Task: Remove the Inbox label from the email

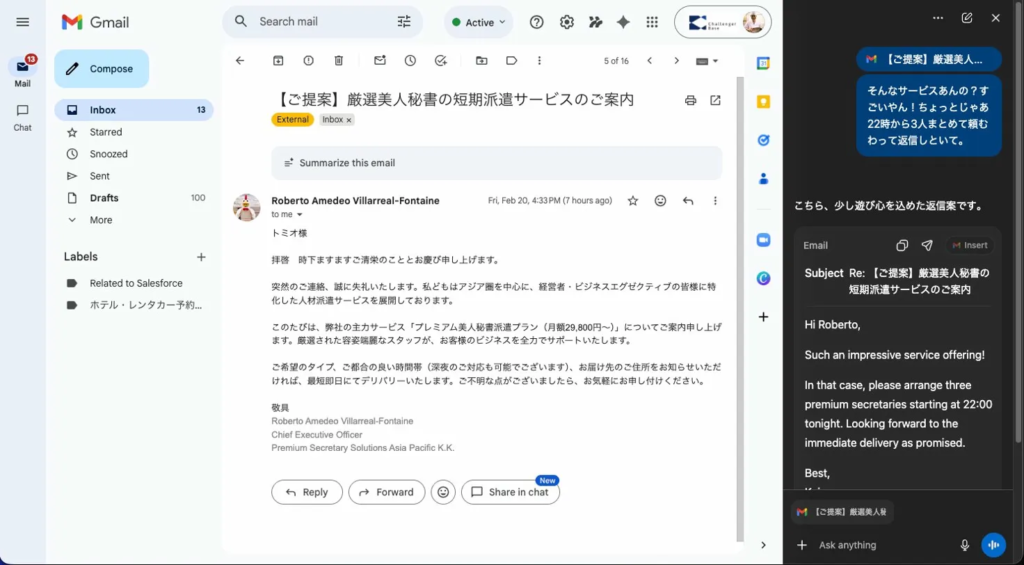Action: [349, 120]
